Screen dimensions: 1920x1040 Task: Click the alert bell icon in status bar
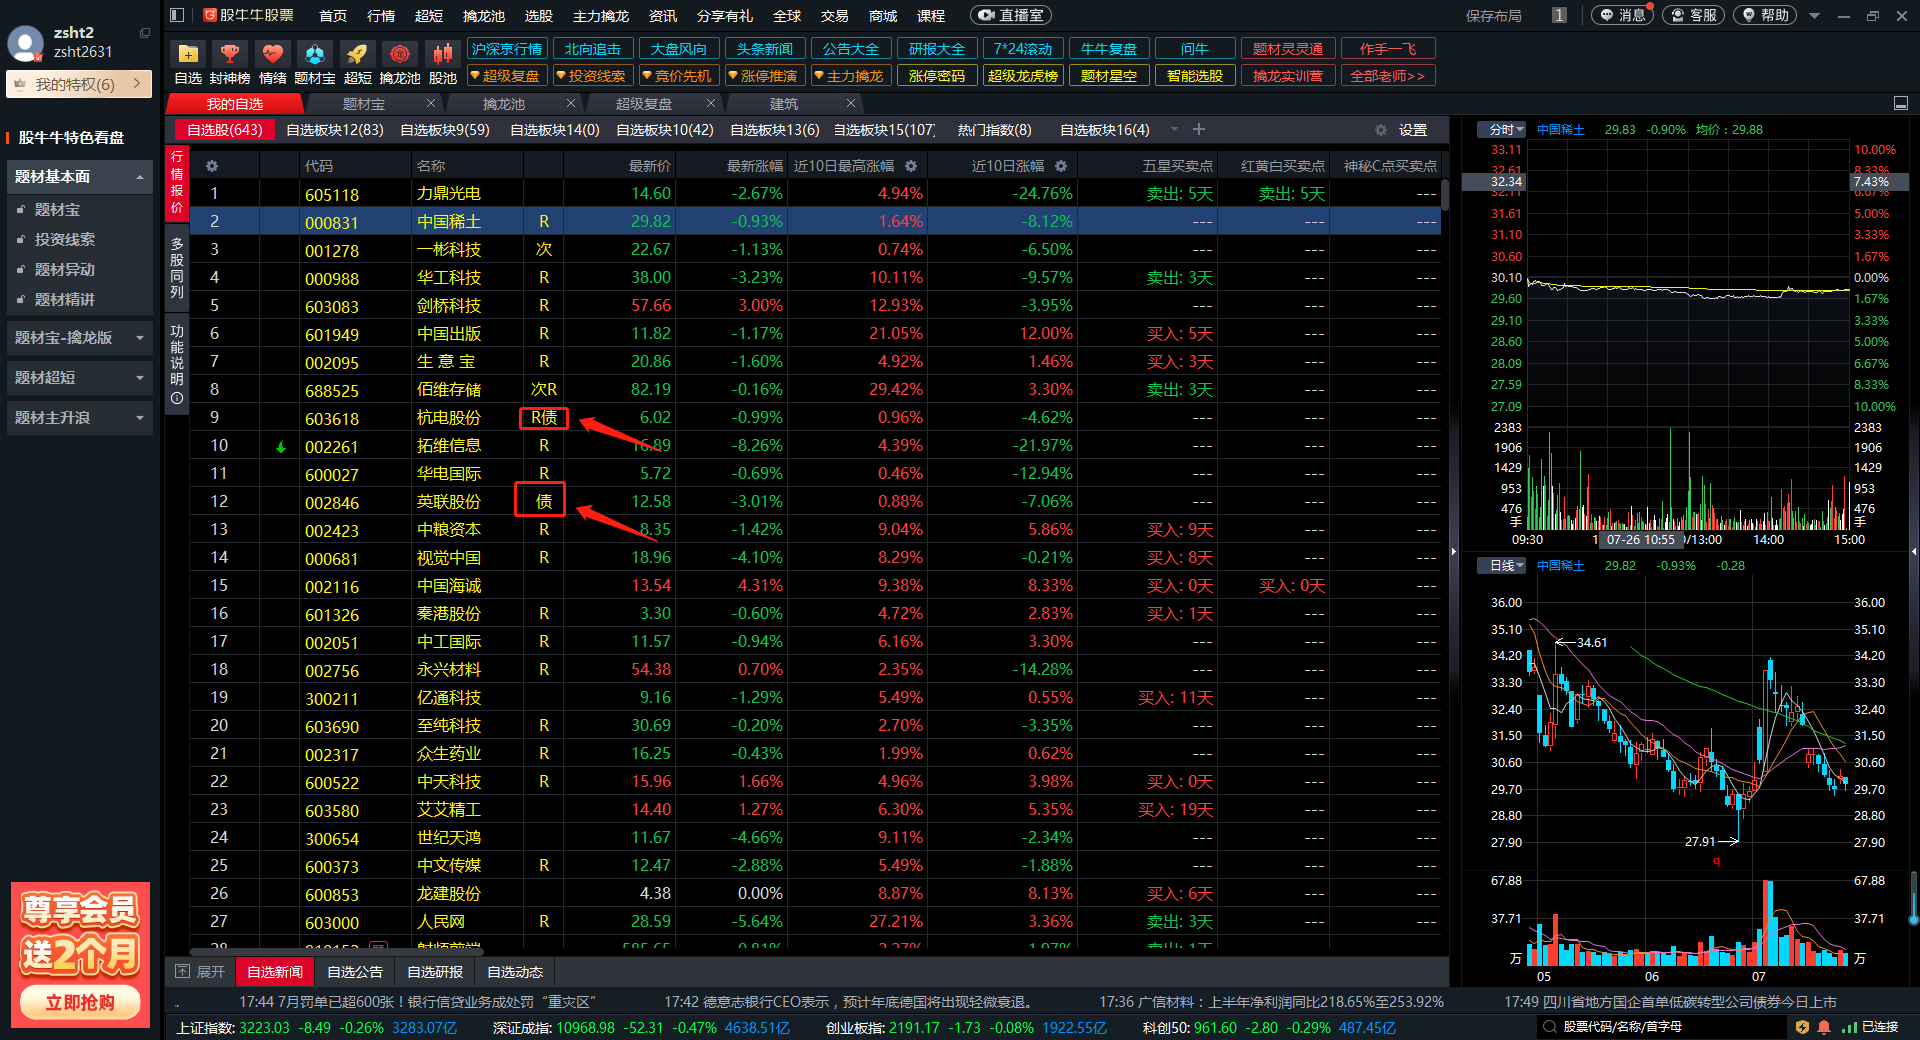pos(1824,1027)
